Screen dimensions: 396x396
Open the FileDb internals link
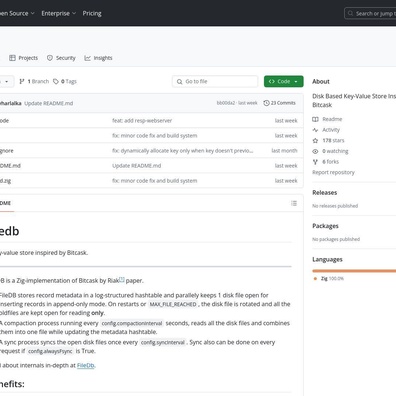click(x=85, y=365)
